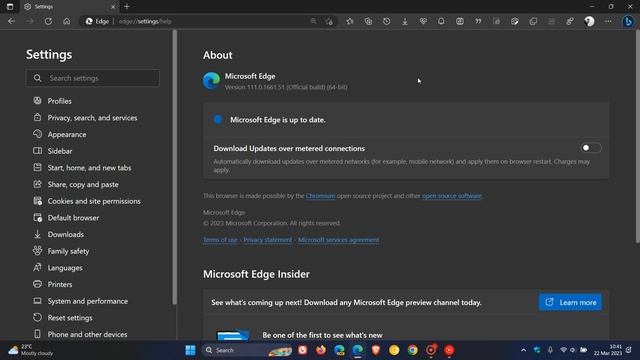
Task: Open the Privacy statement link
Action: (x=268, y=240)
